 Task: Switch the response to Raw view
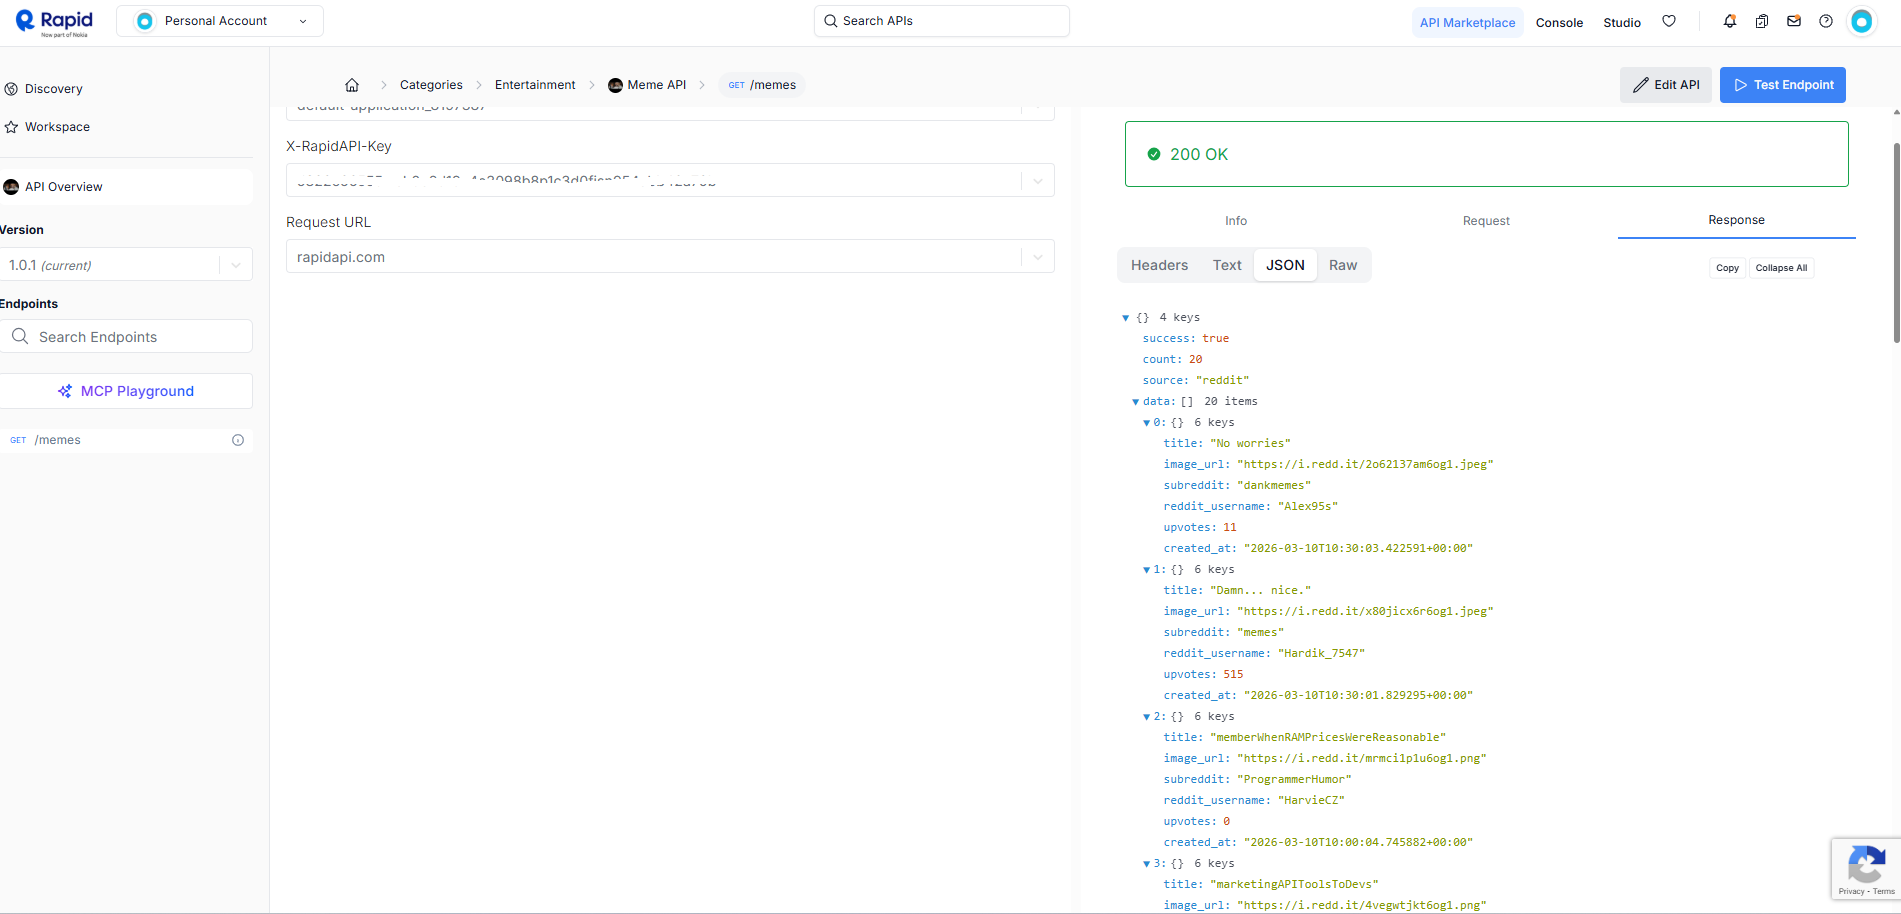[1343, 265]
